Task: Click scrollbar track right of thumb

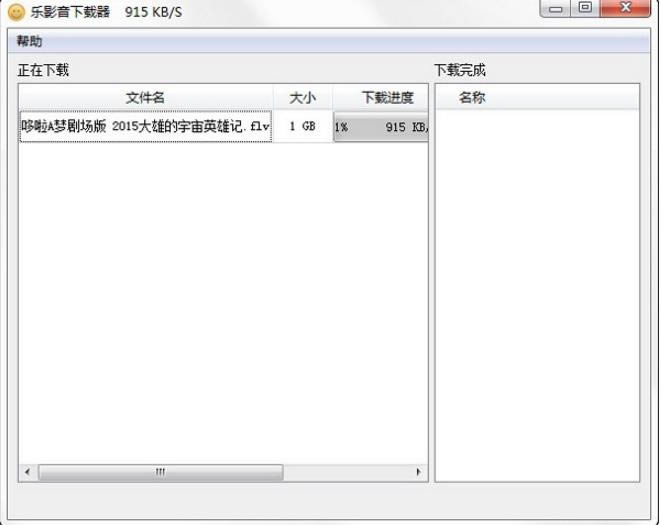Action: [347, 472]
